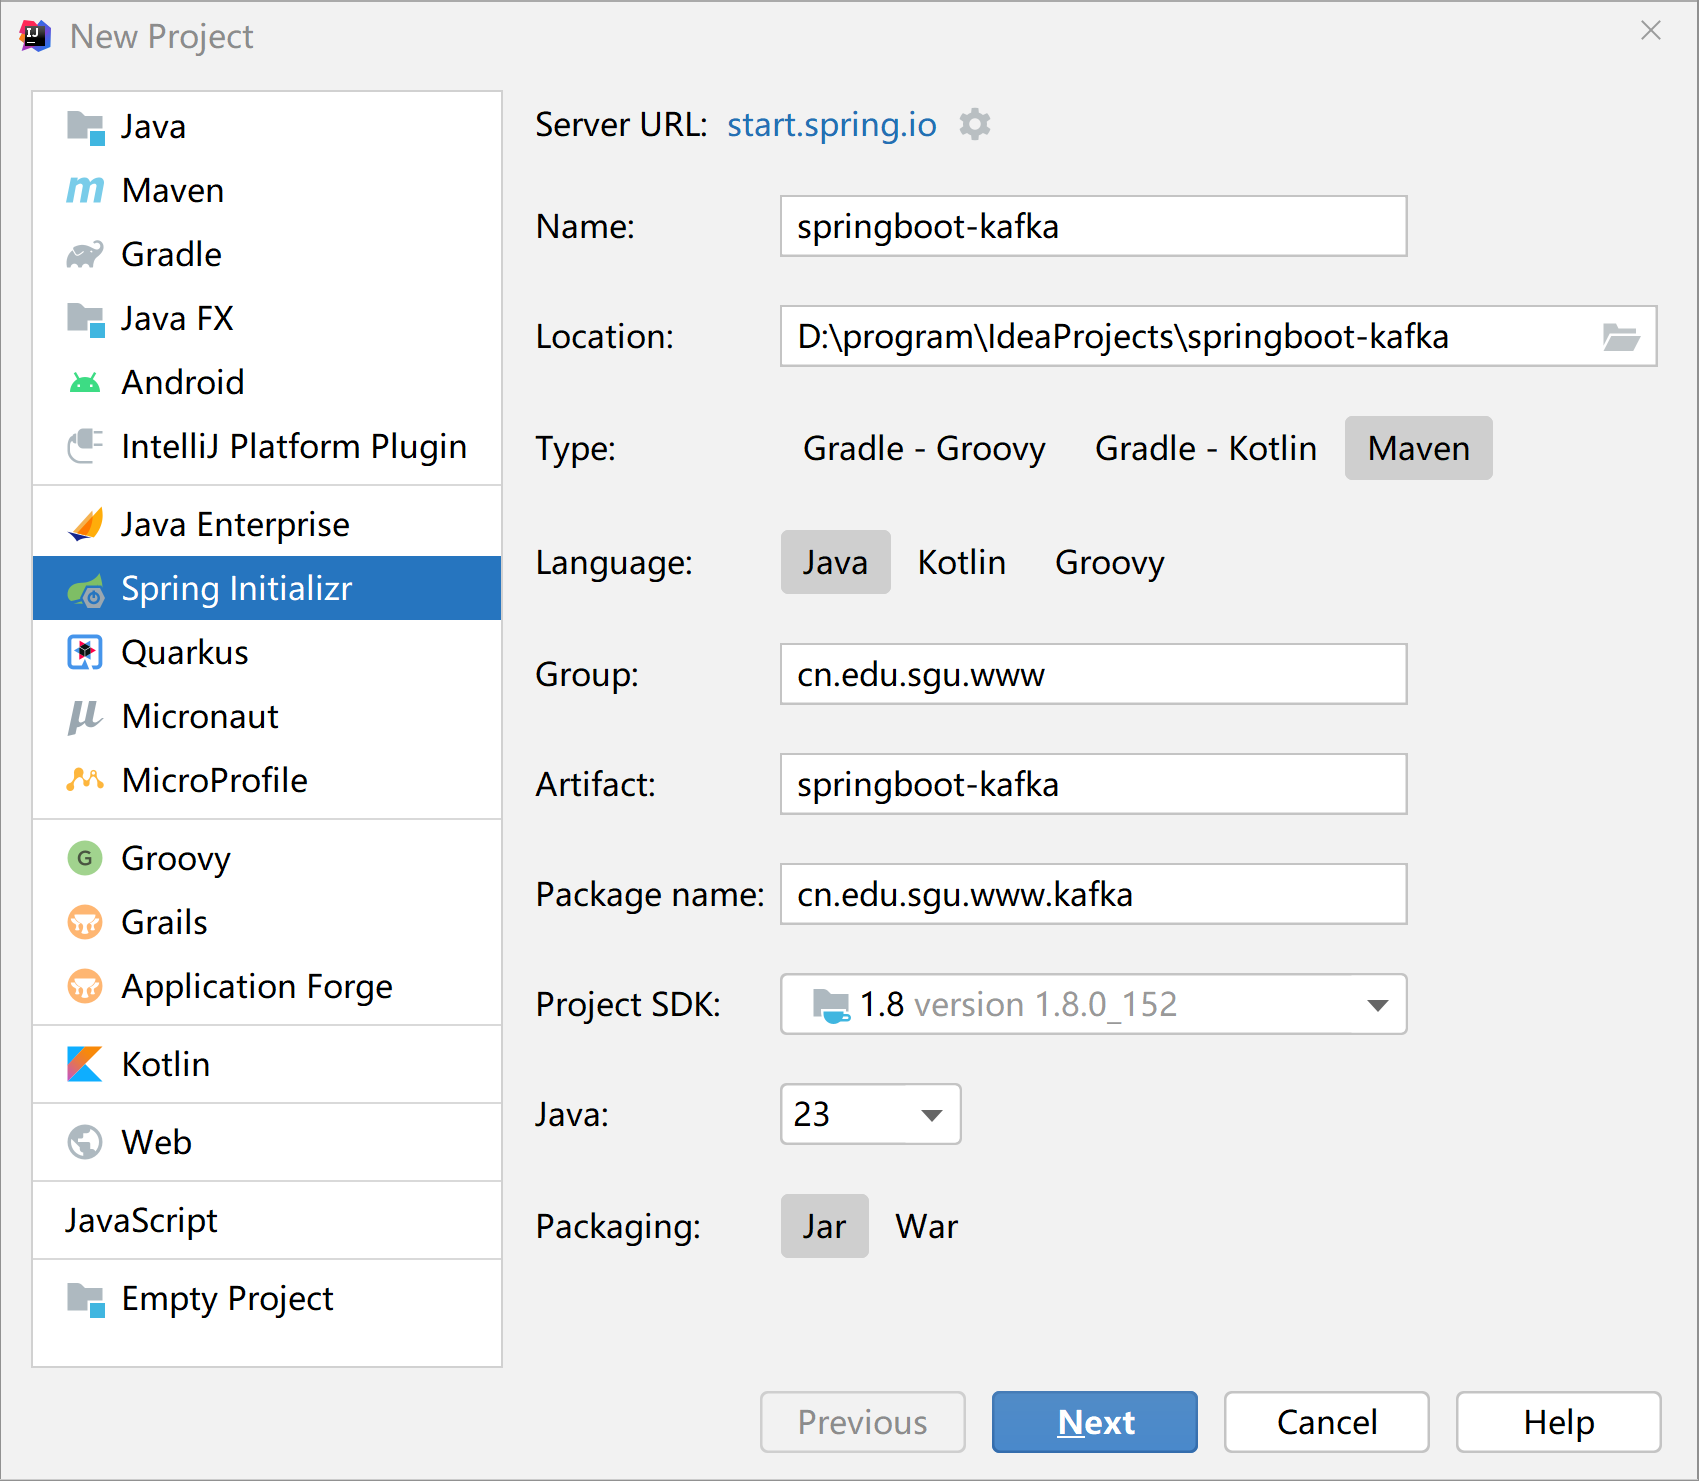The height and width of the screenshot is (1481, 1699).
Task: Click the Maven 'm' icon in sidebar
Action: coord(85,190)
